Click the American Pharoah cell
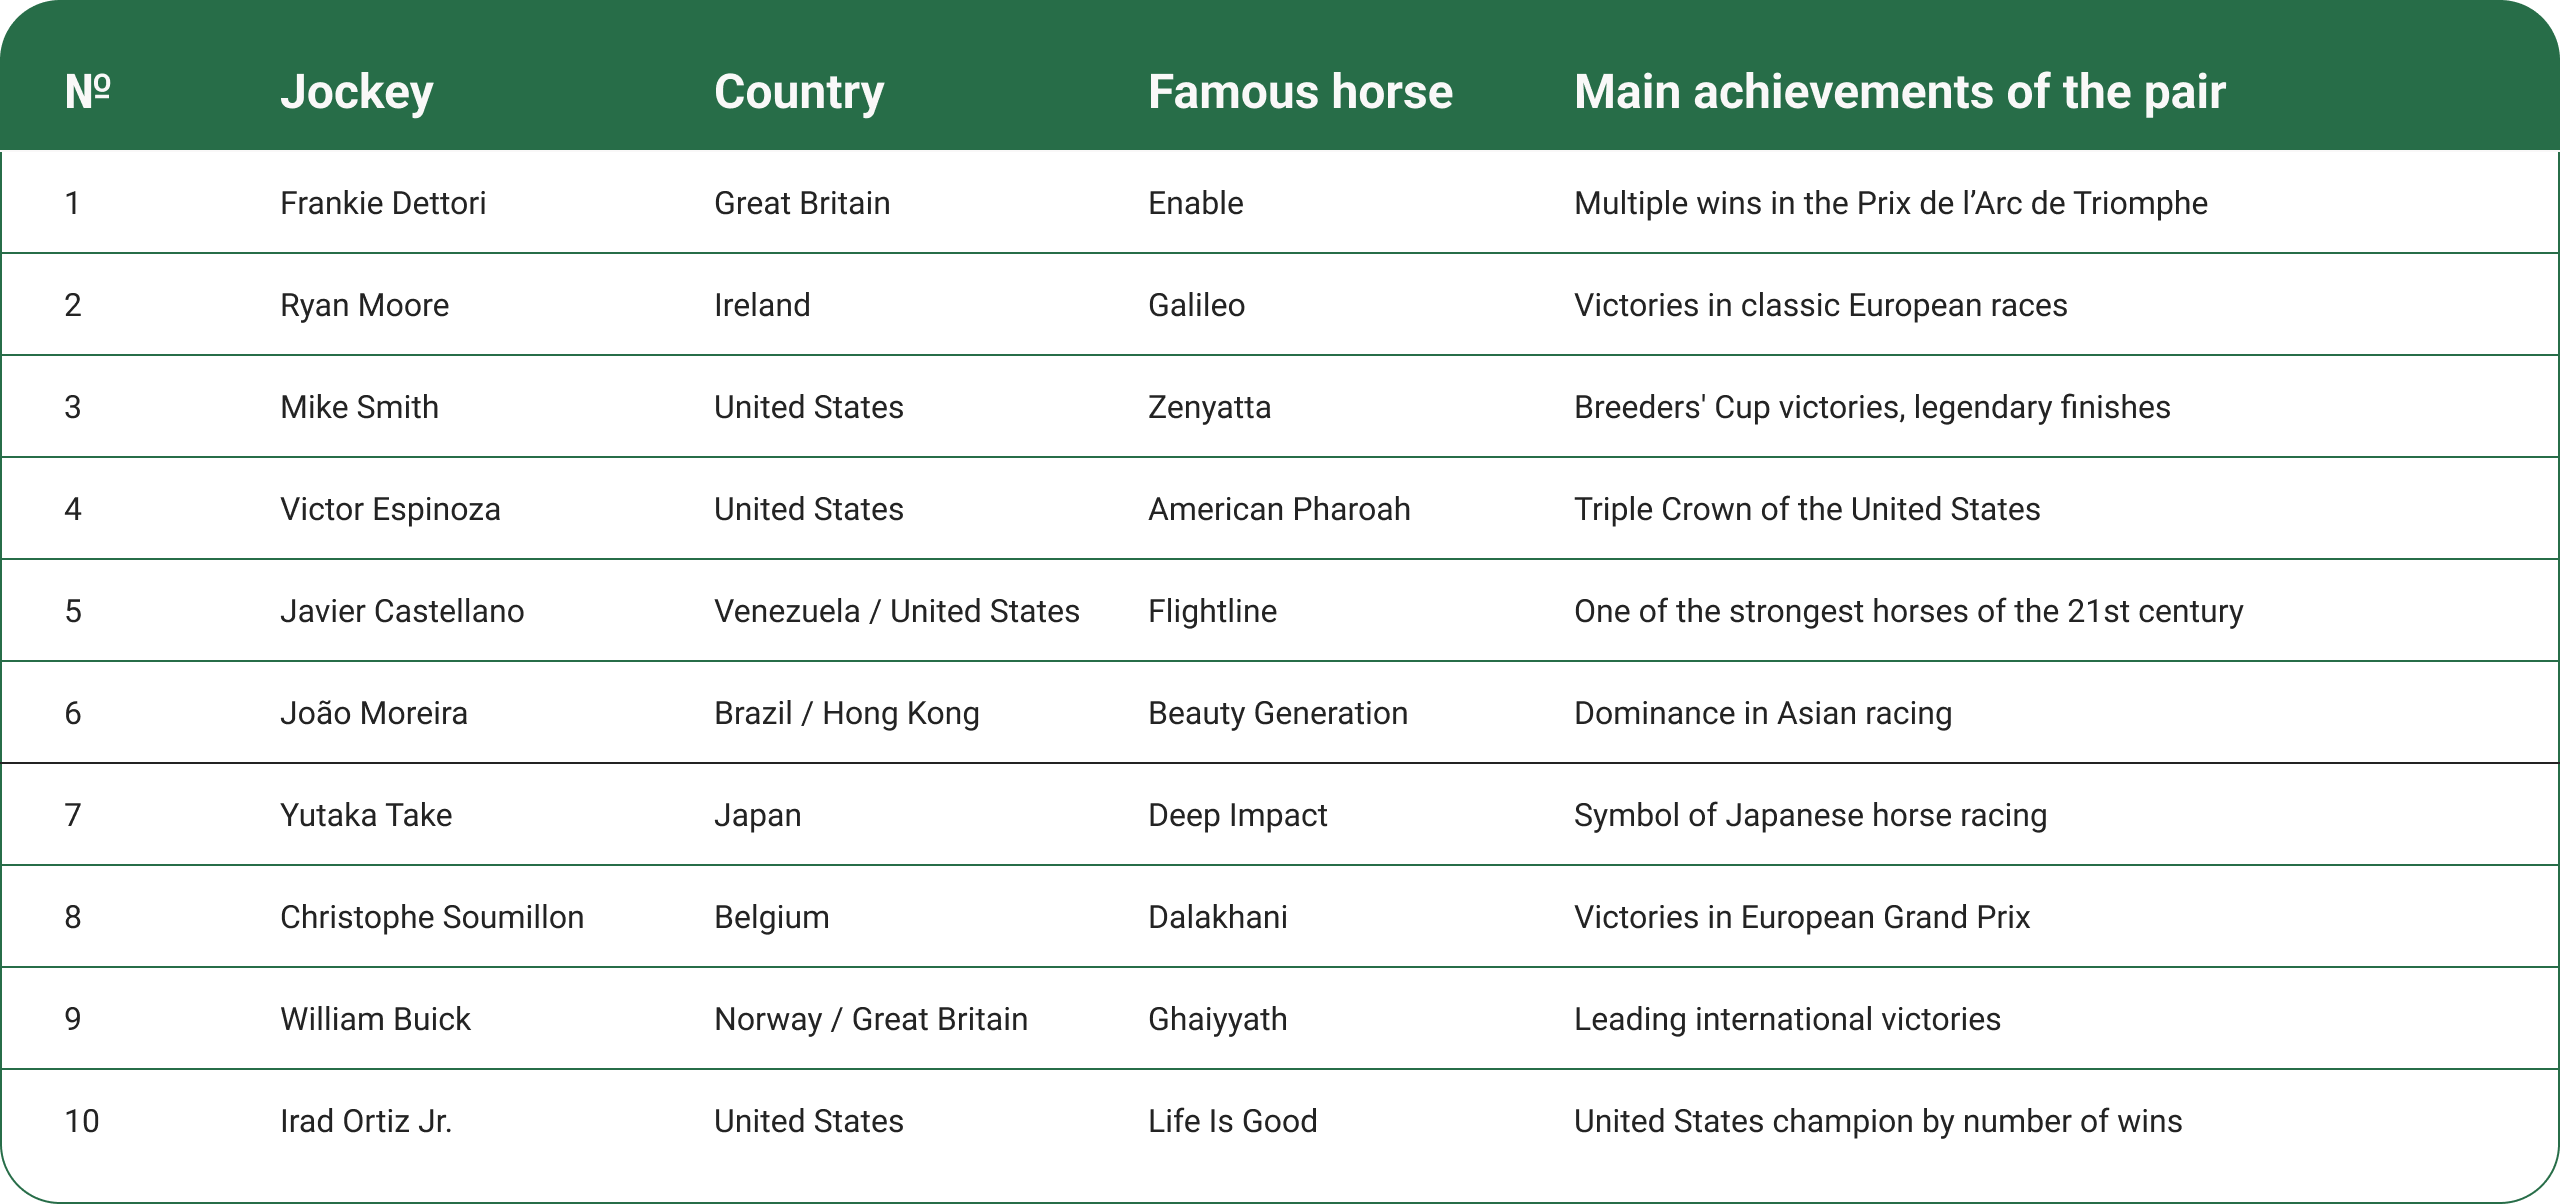Viewport: 2560px width, 1204px height. coord(1278,510)
